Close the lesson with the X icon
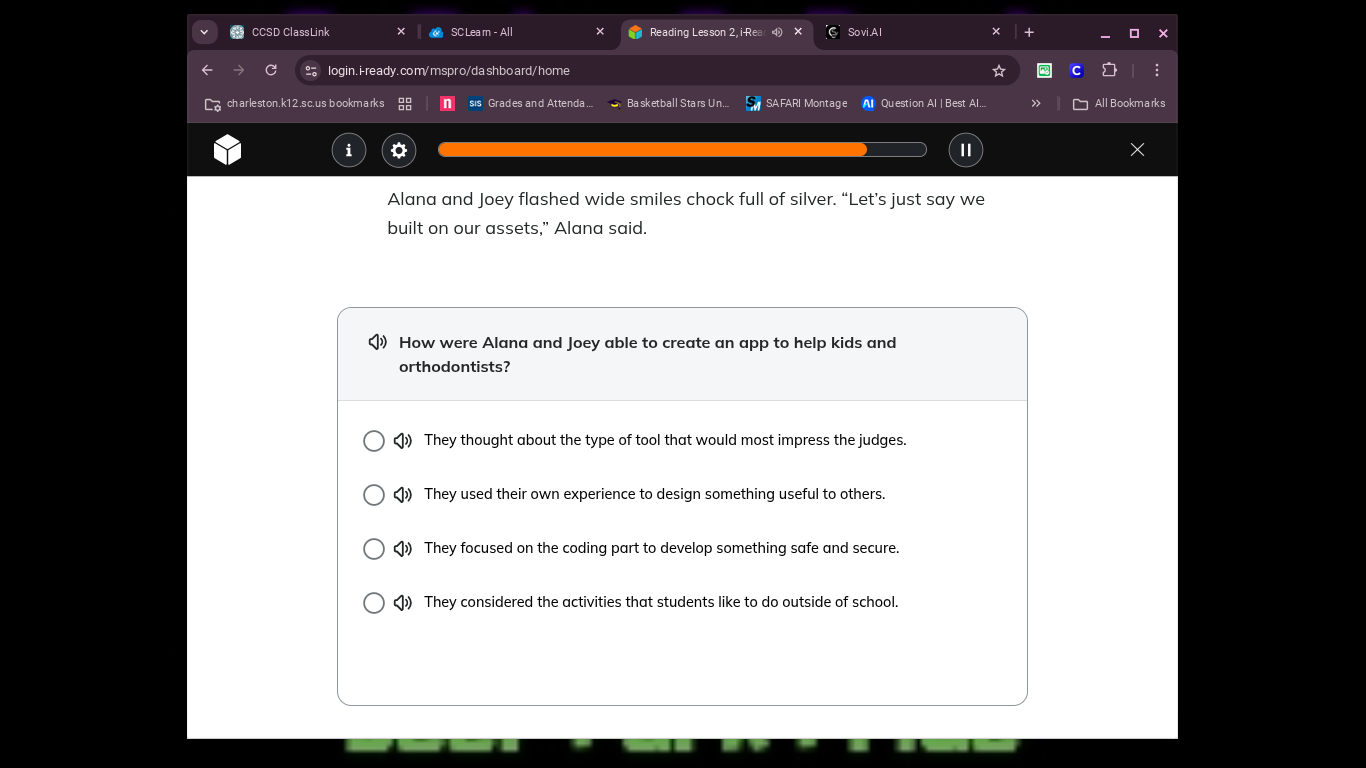This screenshot has width=1366, height=768. [x=1137, y=150]
